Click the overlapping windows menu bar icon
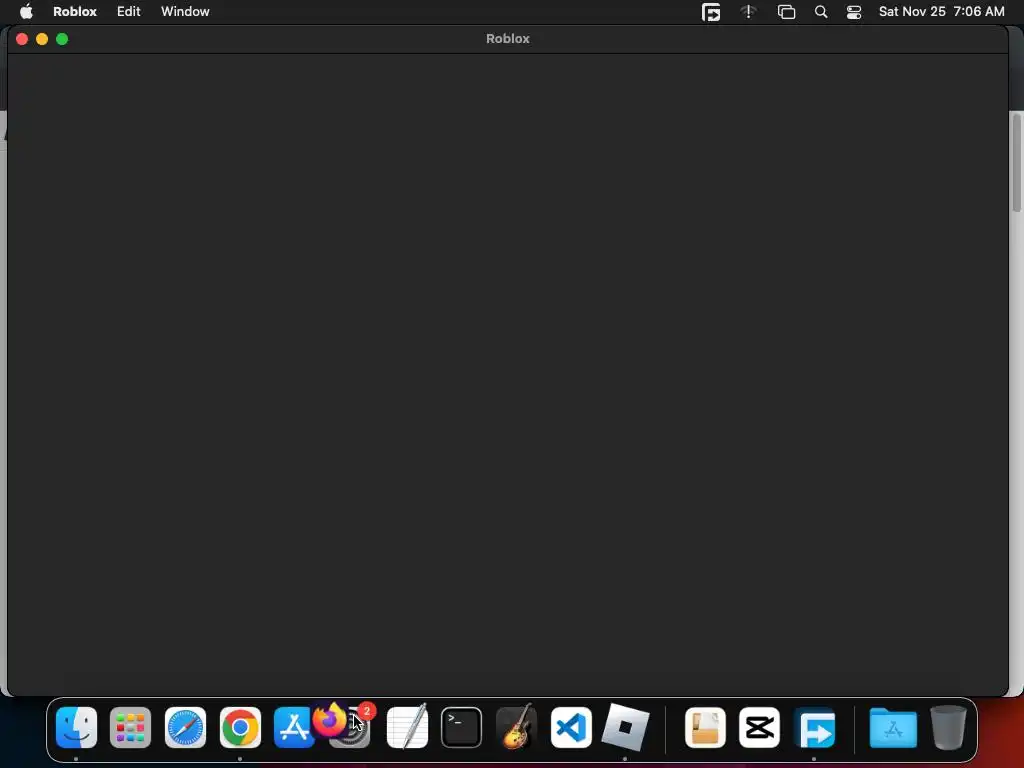 pyautogui.click(x=786, y=12)
